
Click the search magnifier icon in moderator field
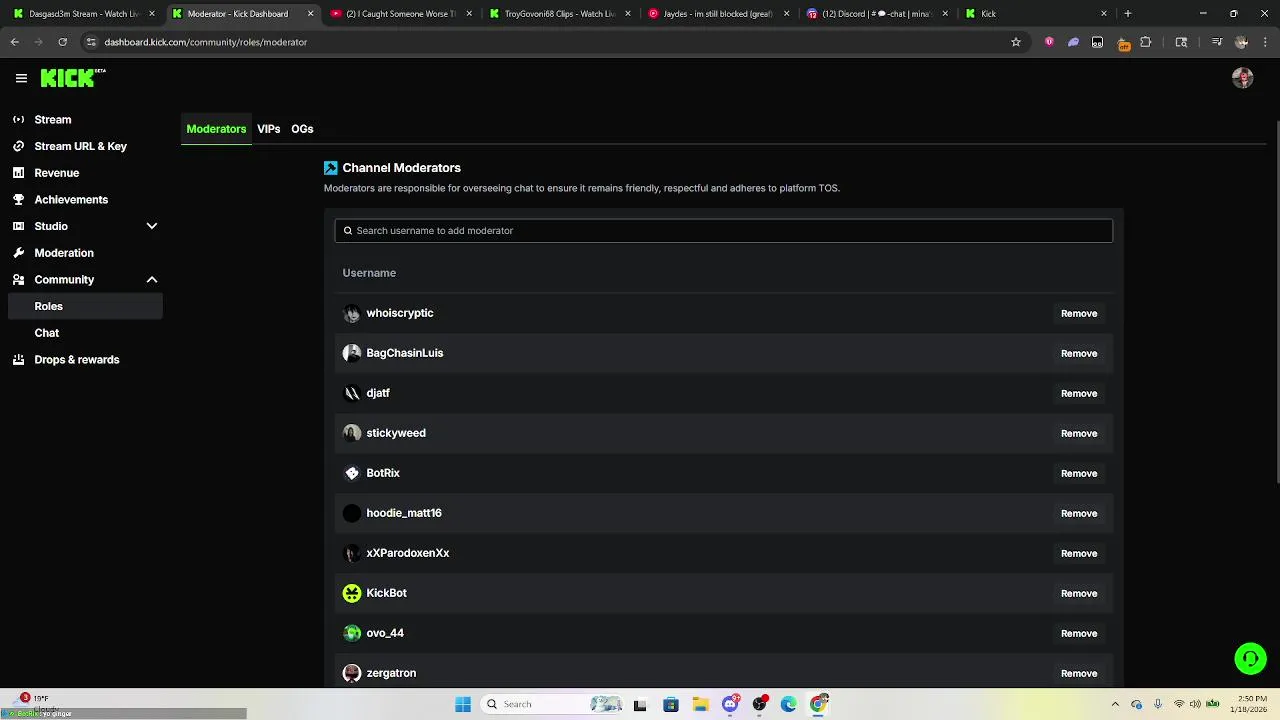tap(348, 230)
